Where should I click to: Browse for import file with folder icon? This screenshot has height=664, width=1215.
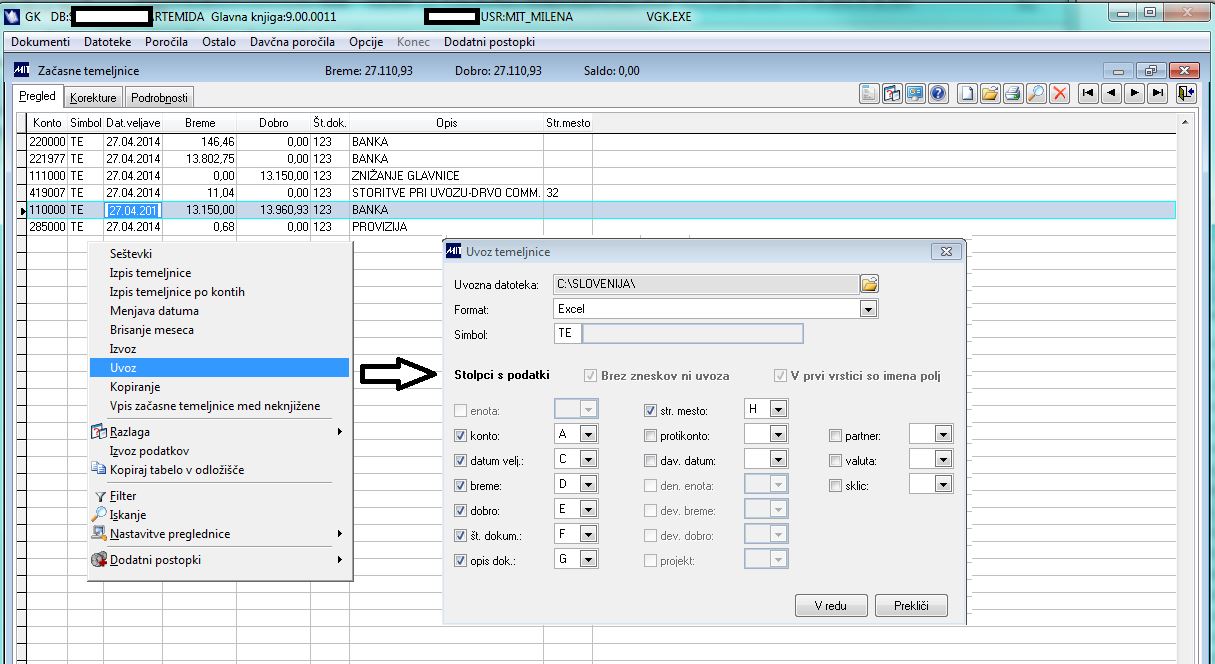[869, 284]
